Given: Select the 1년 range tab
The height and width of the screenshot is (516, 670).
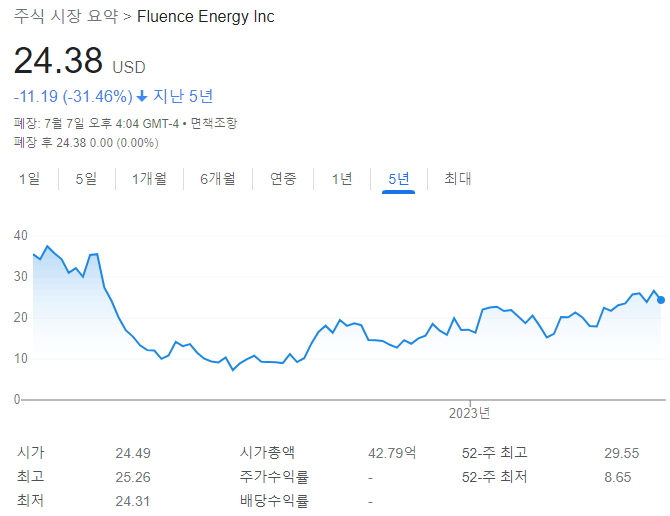Looking at the screenshot, I should click(342, 179).
